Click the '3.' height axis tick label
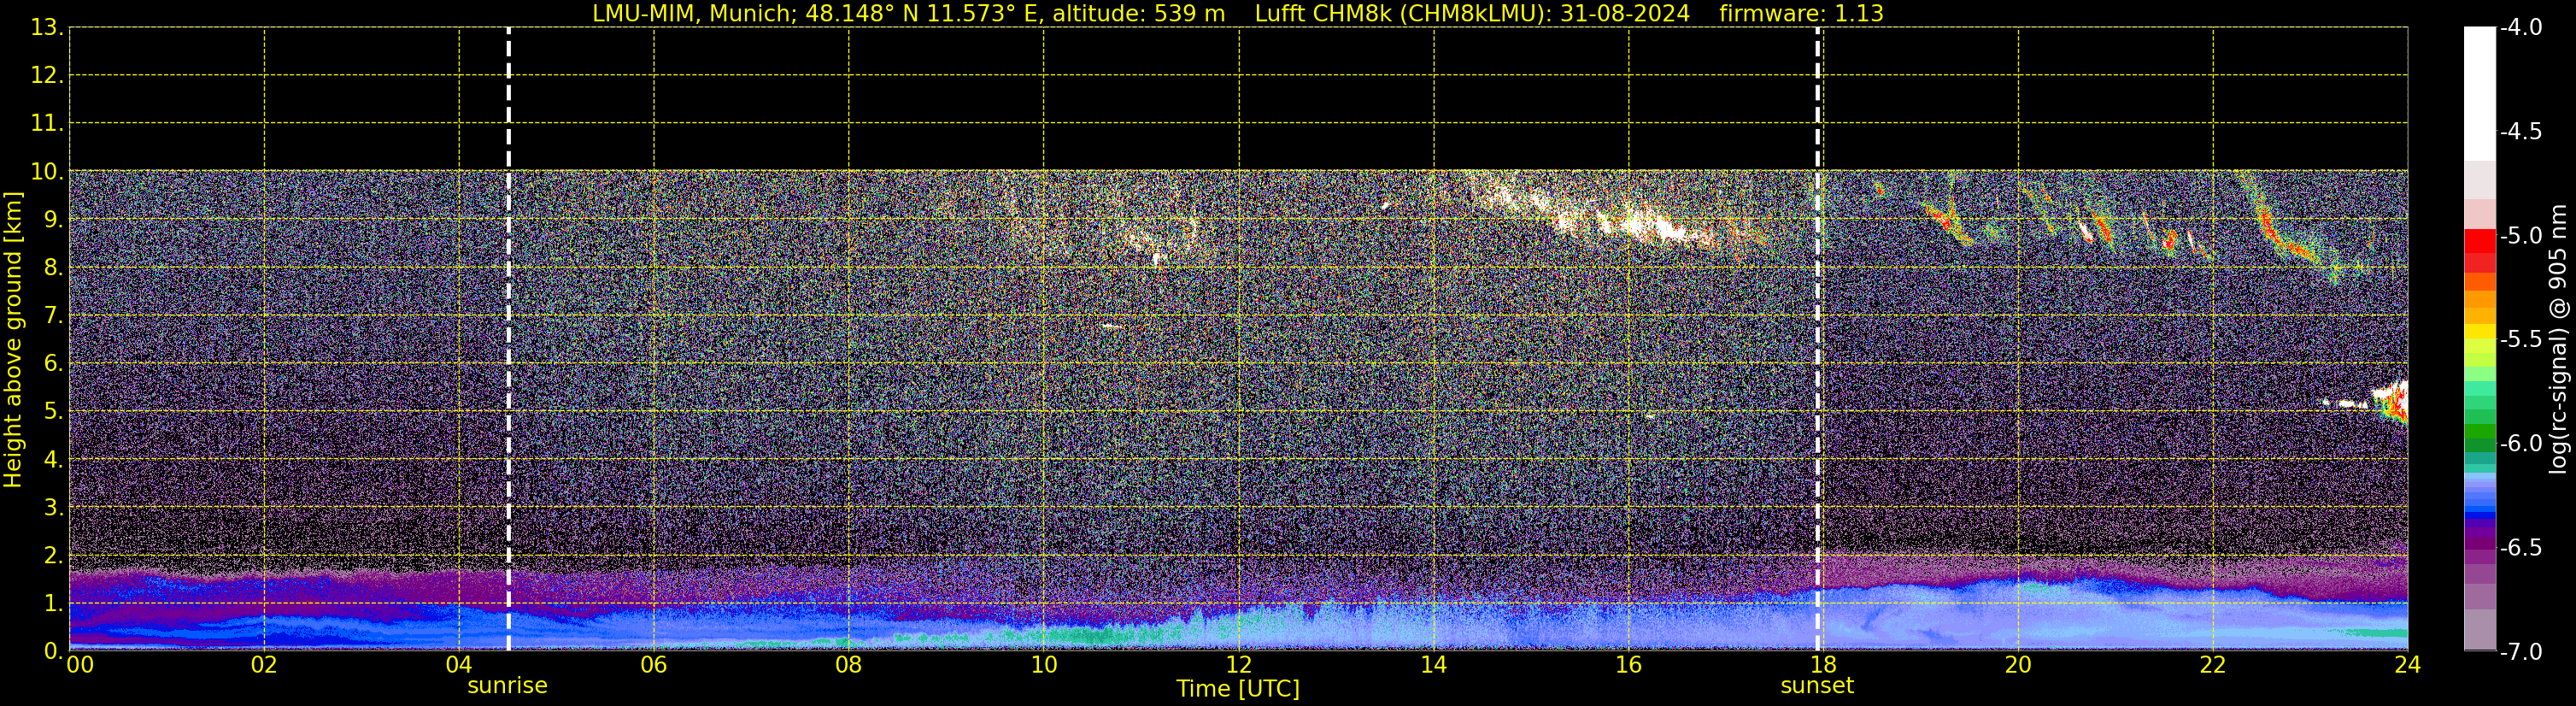 point(54,508)
